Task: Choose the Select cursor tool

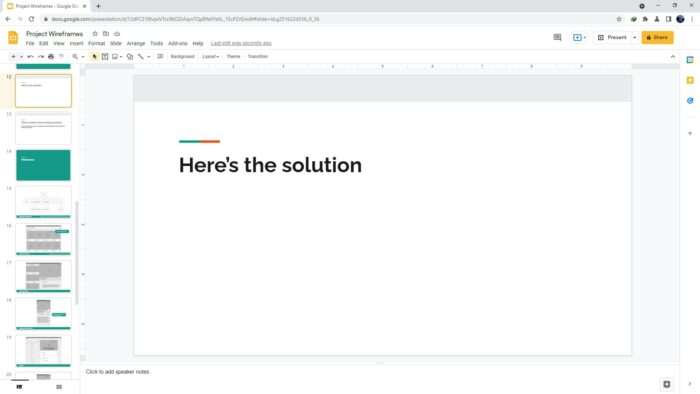Action: point(94,57)
